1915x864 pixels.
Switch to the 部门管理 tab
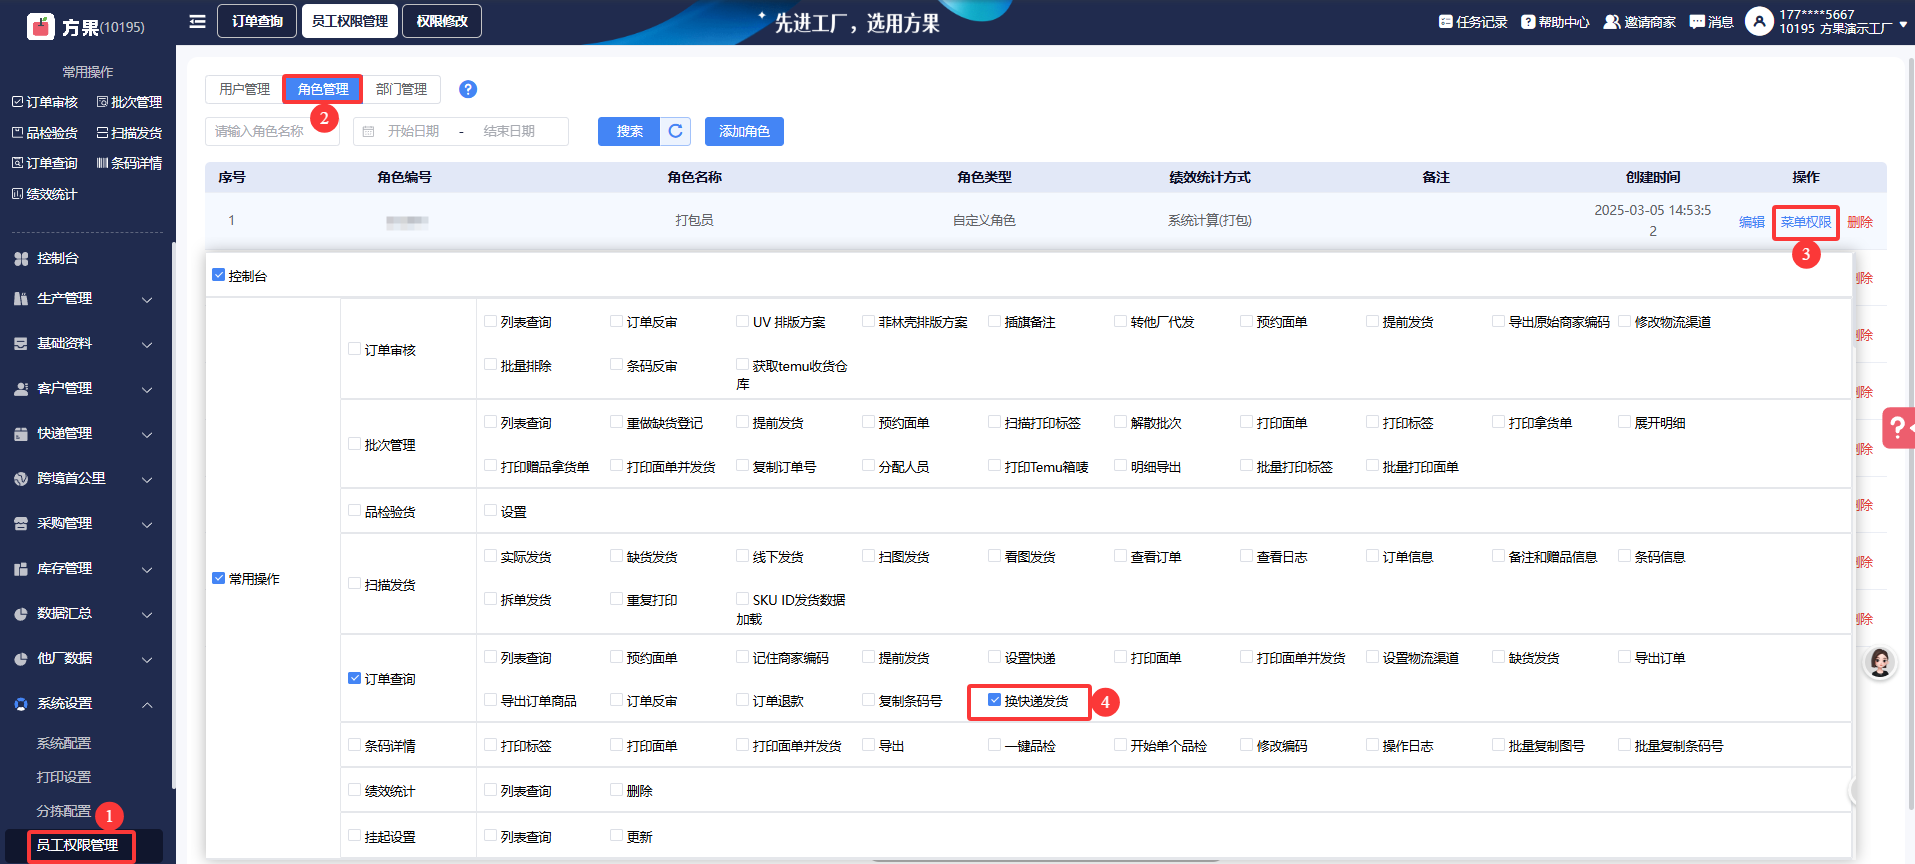pos(401,89)
